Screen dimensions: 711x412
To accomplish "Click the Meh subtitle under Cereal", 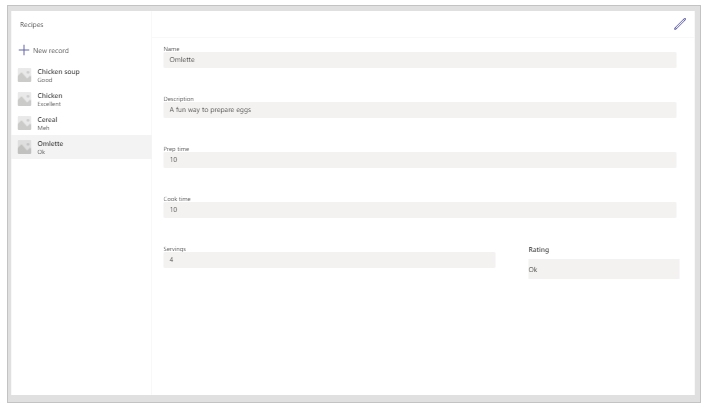I will coord(43,128).
